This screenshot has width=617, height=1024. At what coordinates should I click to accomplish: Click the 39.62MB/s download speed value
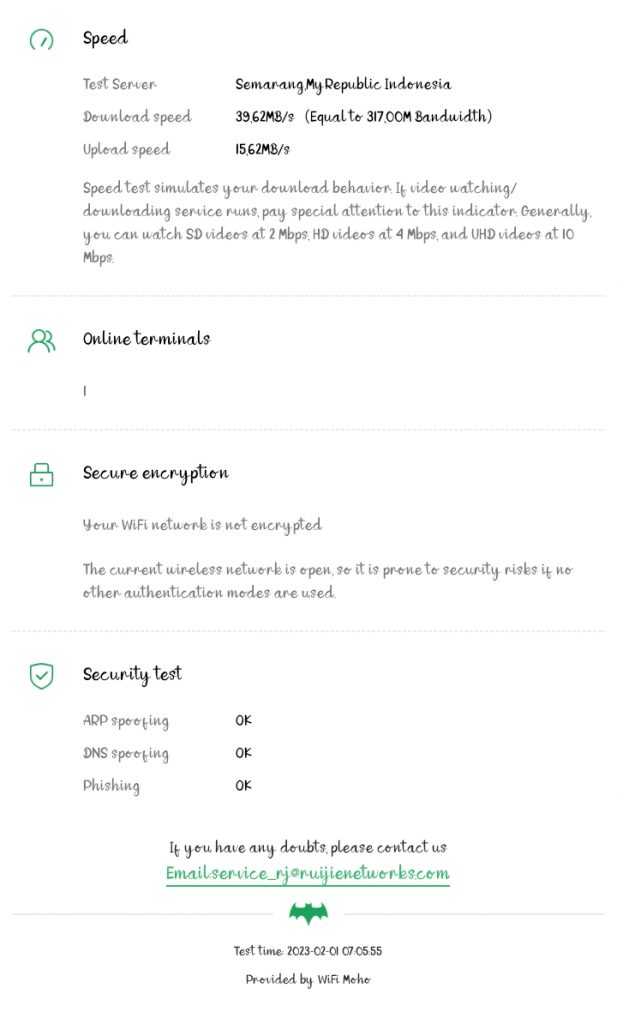click(264, 117)
